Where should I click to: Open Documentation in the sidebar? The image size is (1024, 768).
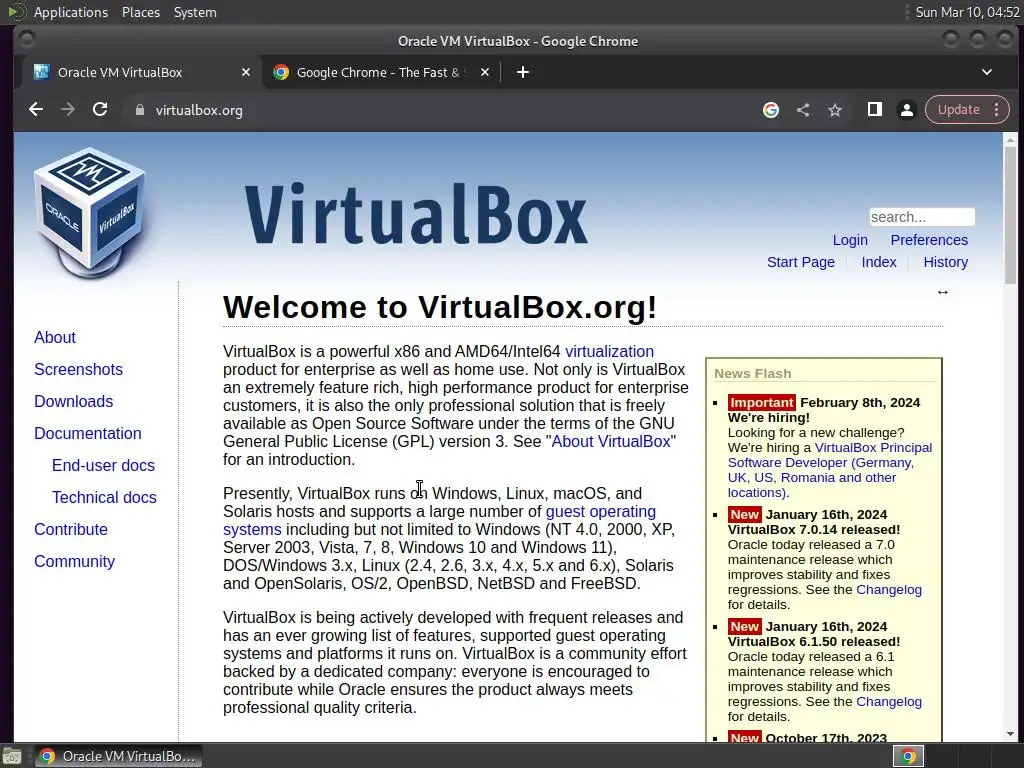click(x=88, y=434)
